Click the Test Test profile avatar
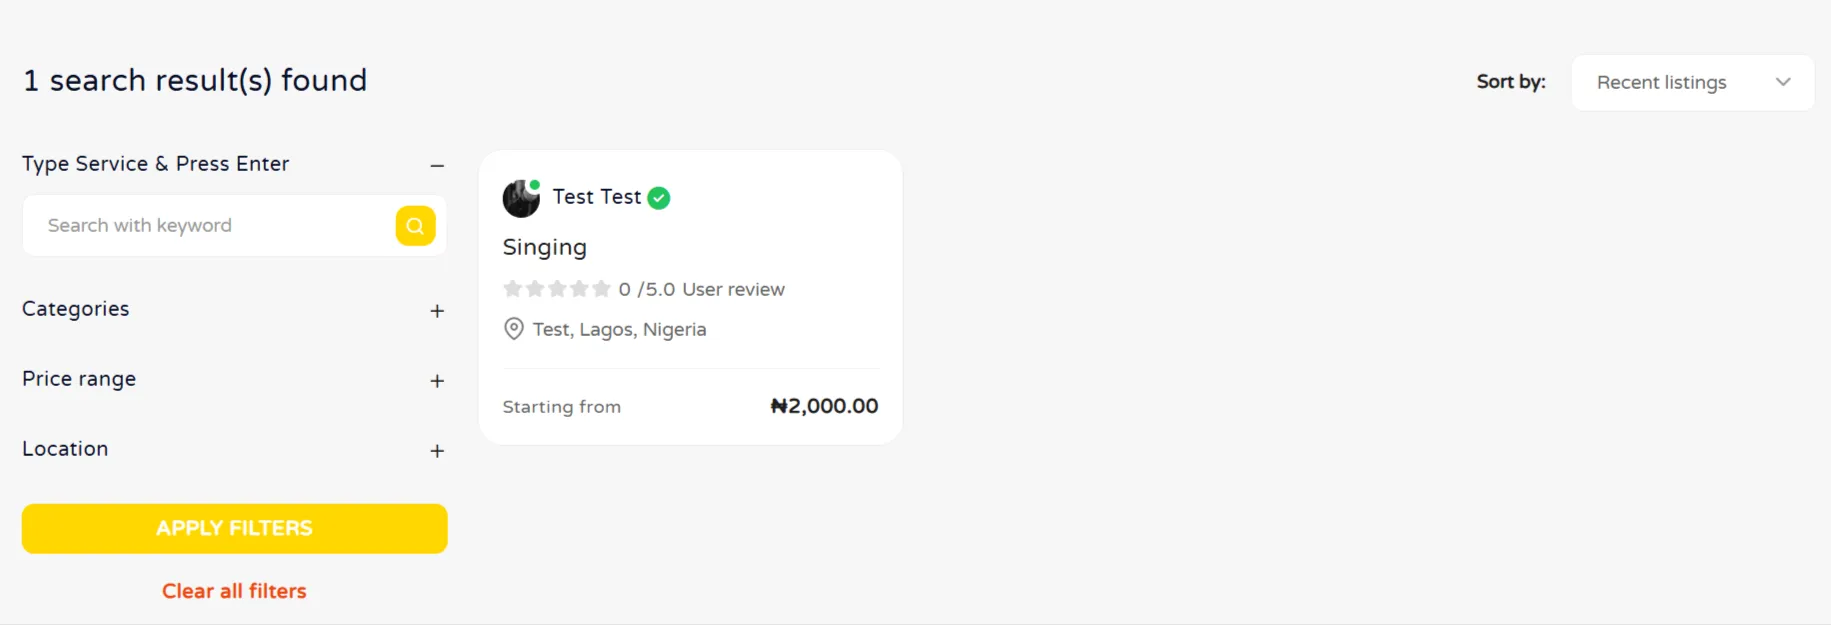This screenshot has width=1831, height=625. tap(520, 199)
